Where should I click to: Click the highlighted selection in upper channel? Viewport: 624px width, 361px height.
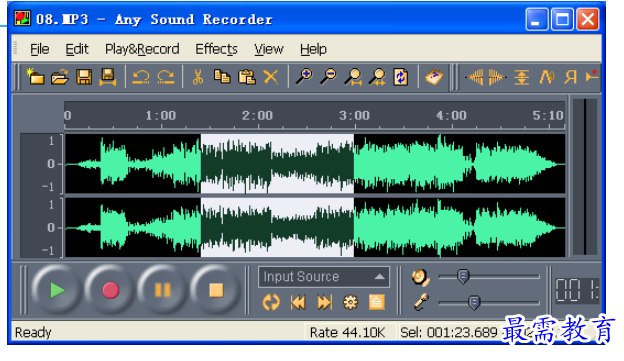277,164
